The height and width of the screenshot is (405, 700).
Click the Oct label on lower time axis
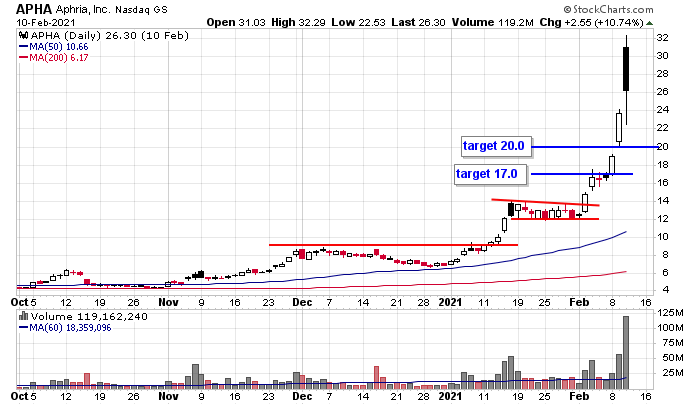click(x=20, y=396)
